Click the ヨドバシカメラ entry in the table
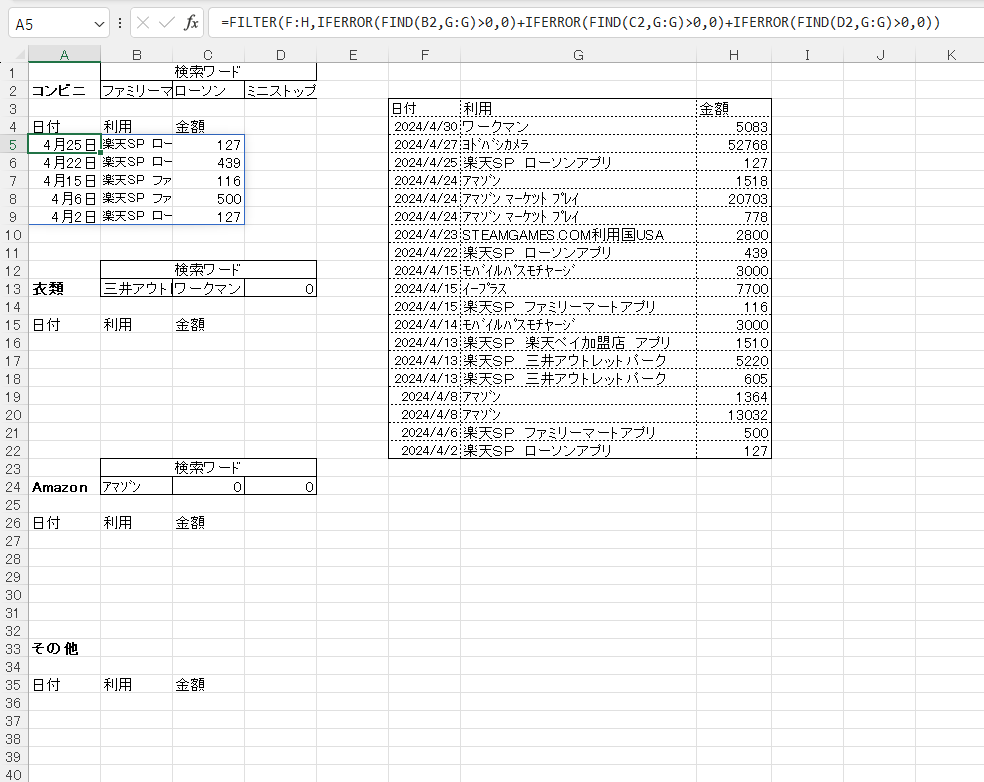This screenshot has width=984, height=782. point(578,145)
